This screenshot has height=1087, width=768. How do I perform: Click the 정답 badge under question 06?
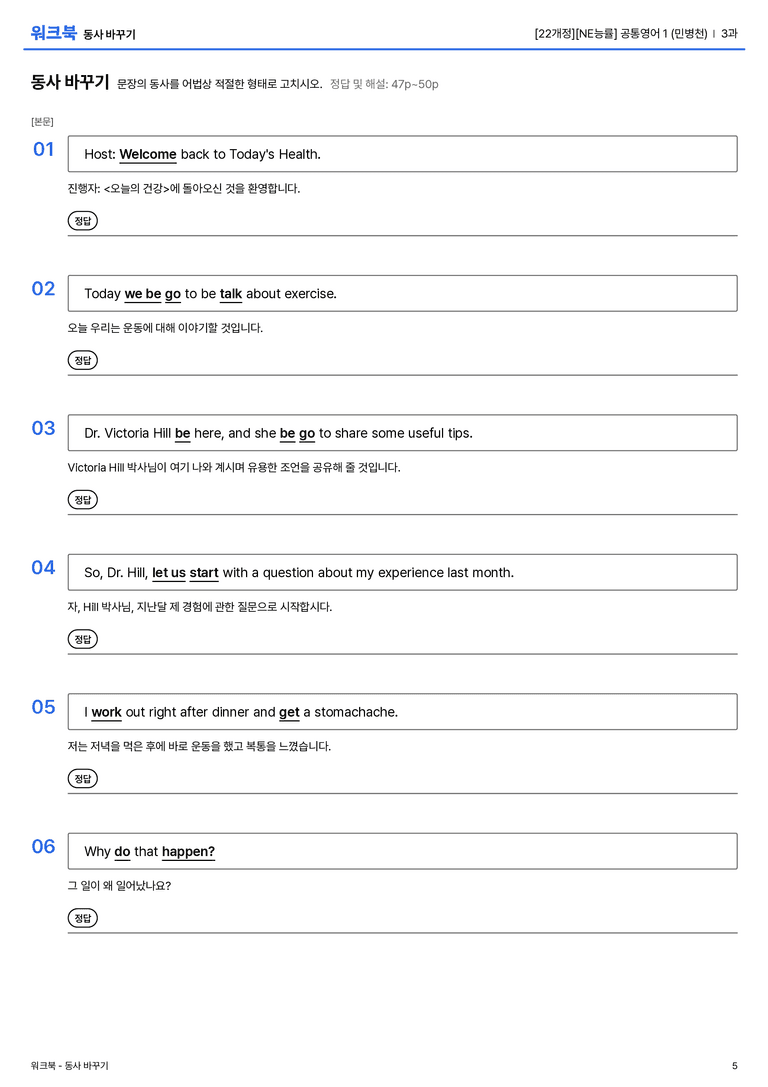point(82,917)
